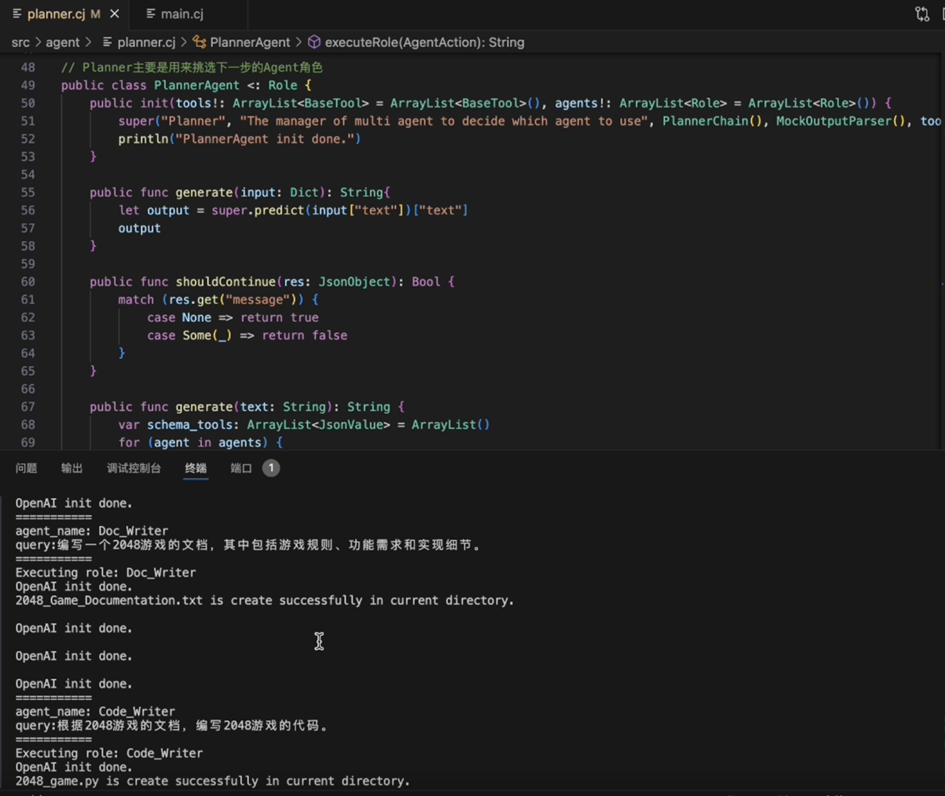
Task: Select the 终端 terminal tab
Action: coord(196,468)
